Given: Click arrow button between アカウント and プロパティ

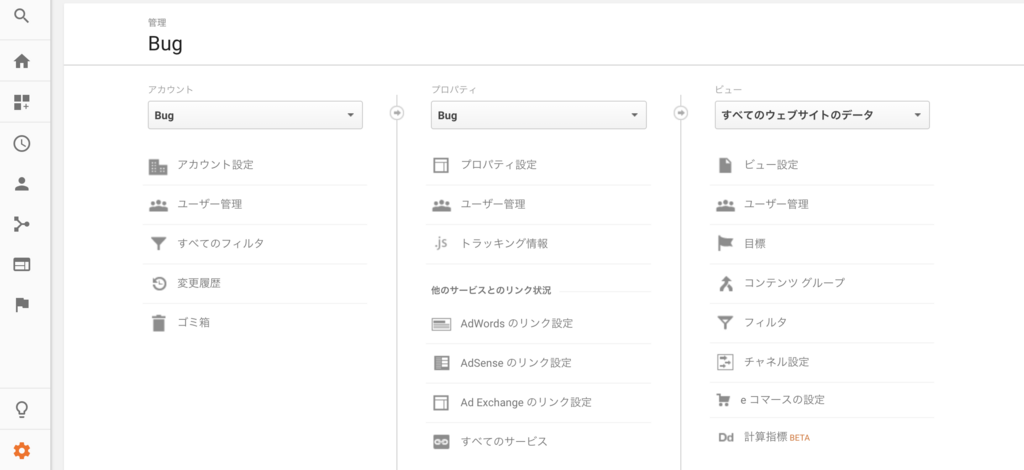Looking at the screenshot, I should (x=397, y=113).
